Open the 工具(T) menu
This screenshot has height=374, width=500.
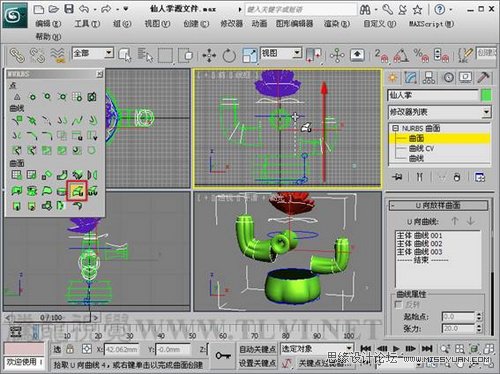coord(87,24)
